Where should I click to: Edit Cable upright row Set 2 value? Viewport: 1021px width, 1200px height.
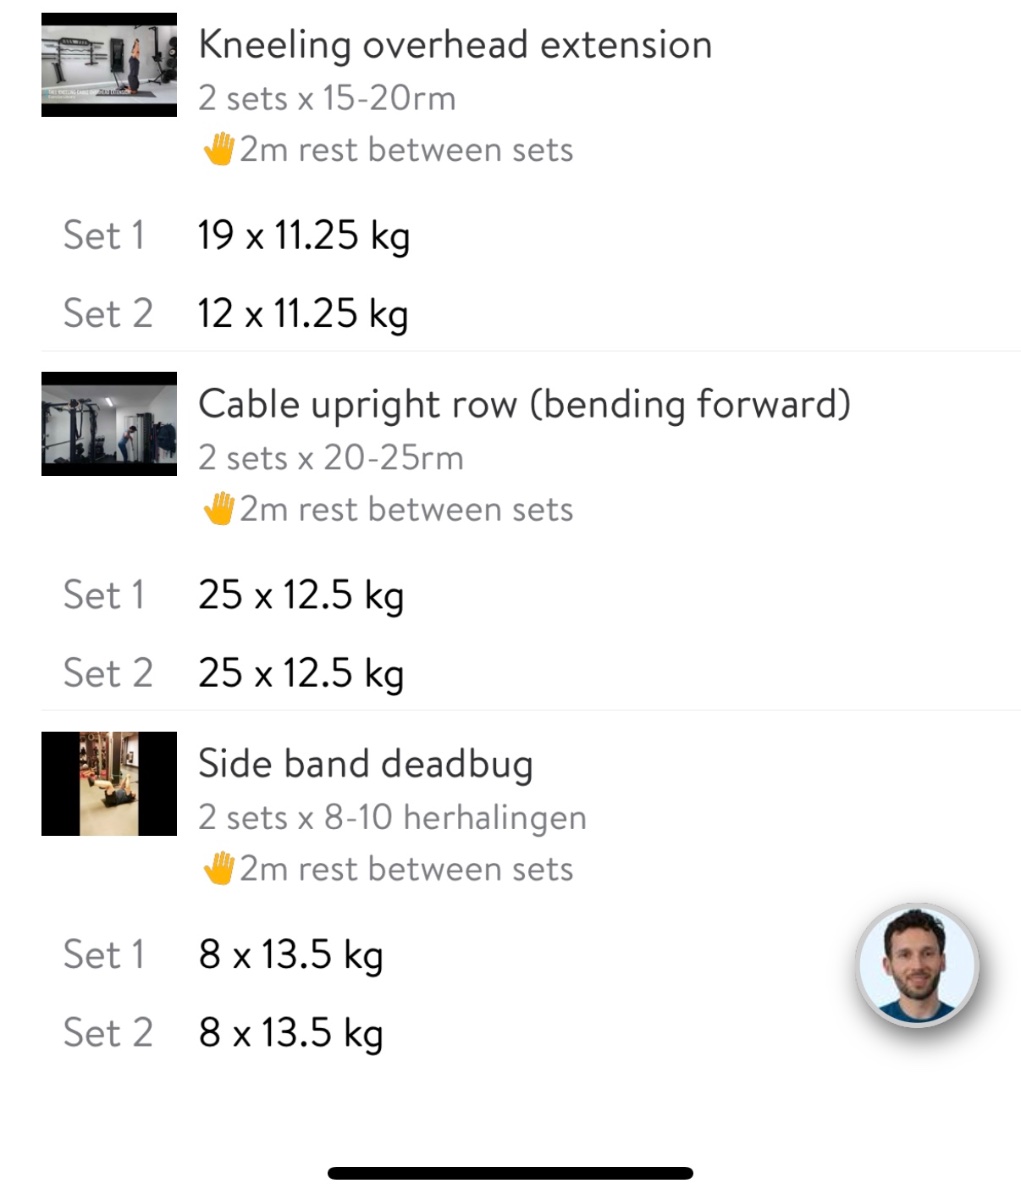tap(301, 673)
